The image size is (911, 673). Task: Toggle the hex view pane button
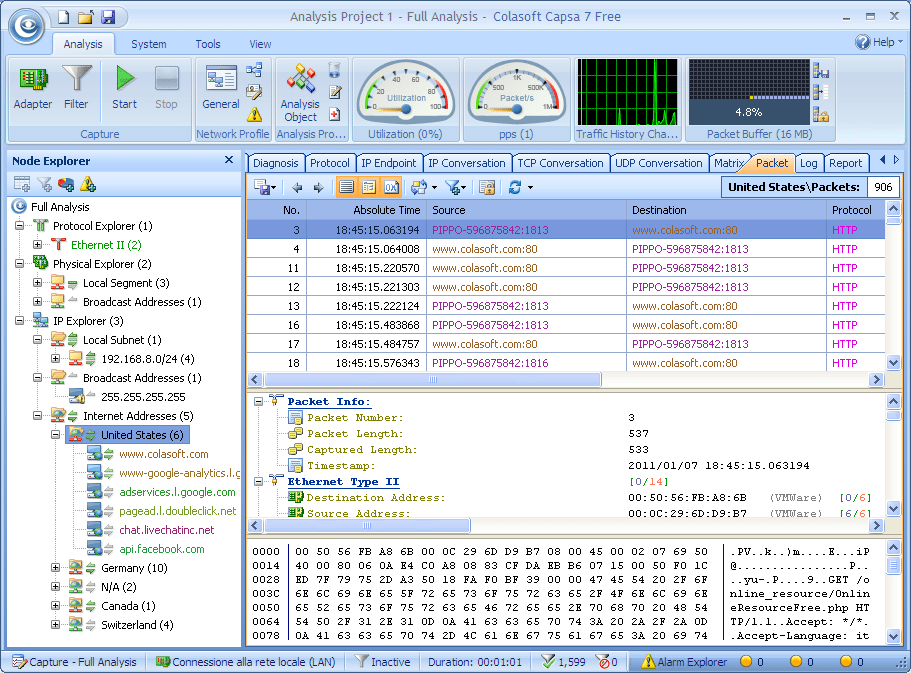(x=391, y=187)
